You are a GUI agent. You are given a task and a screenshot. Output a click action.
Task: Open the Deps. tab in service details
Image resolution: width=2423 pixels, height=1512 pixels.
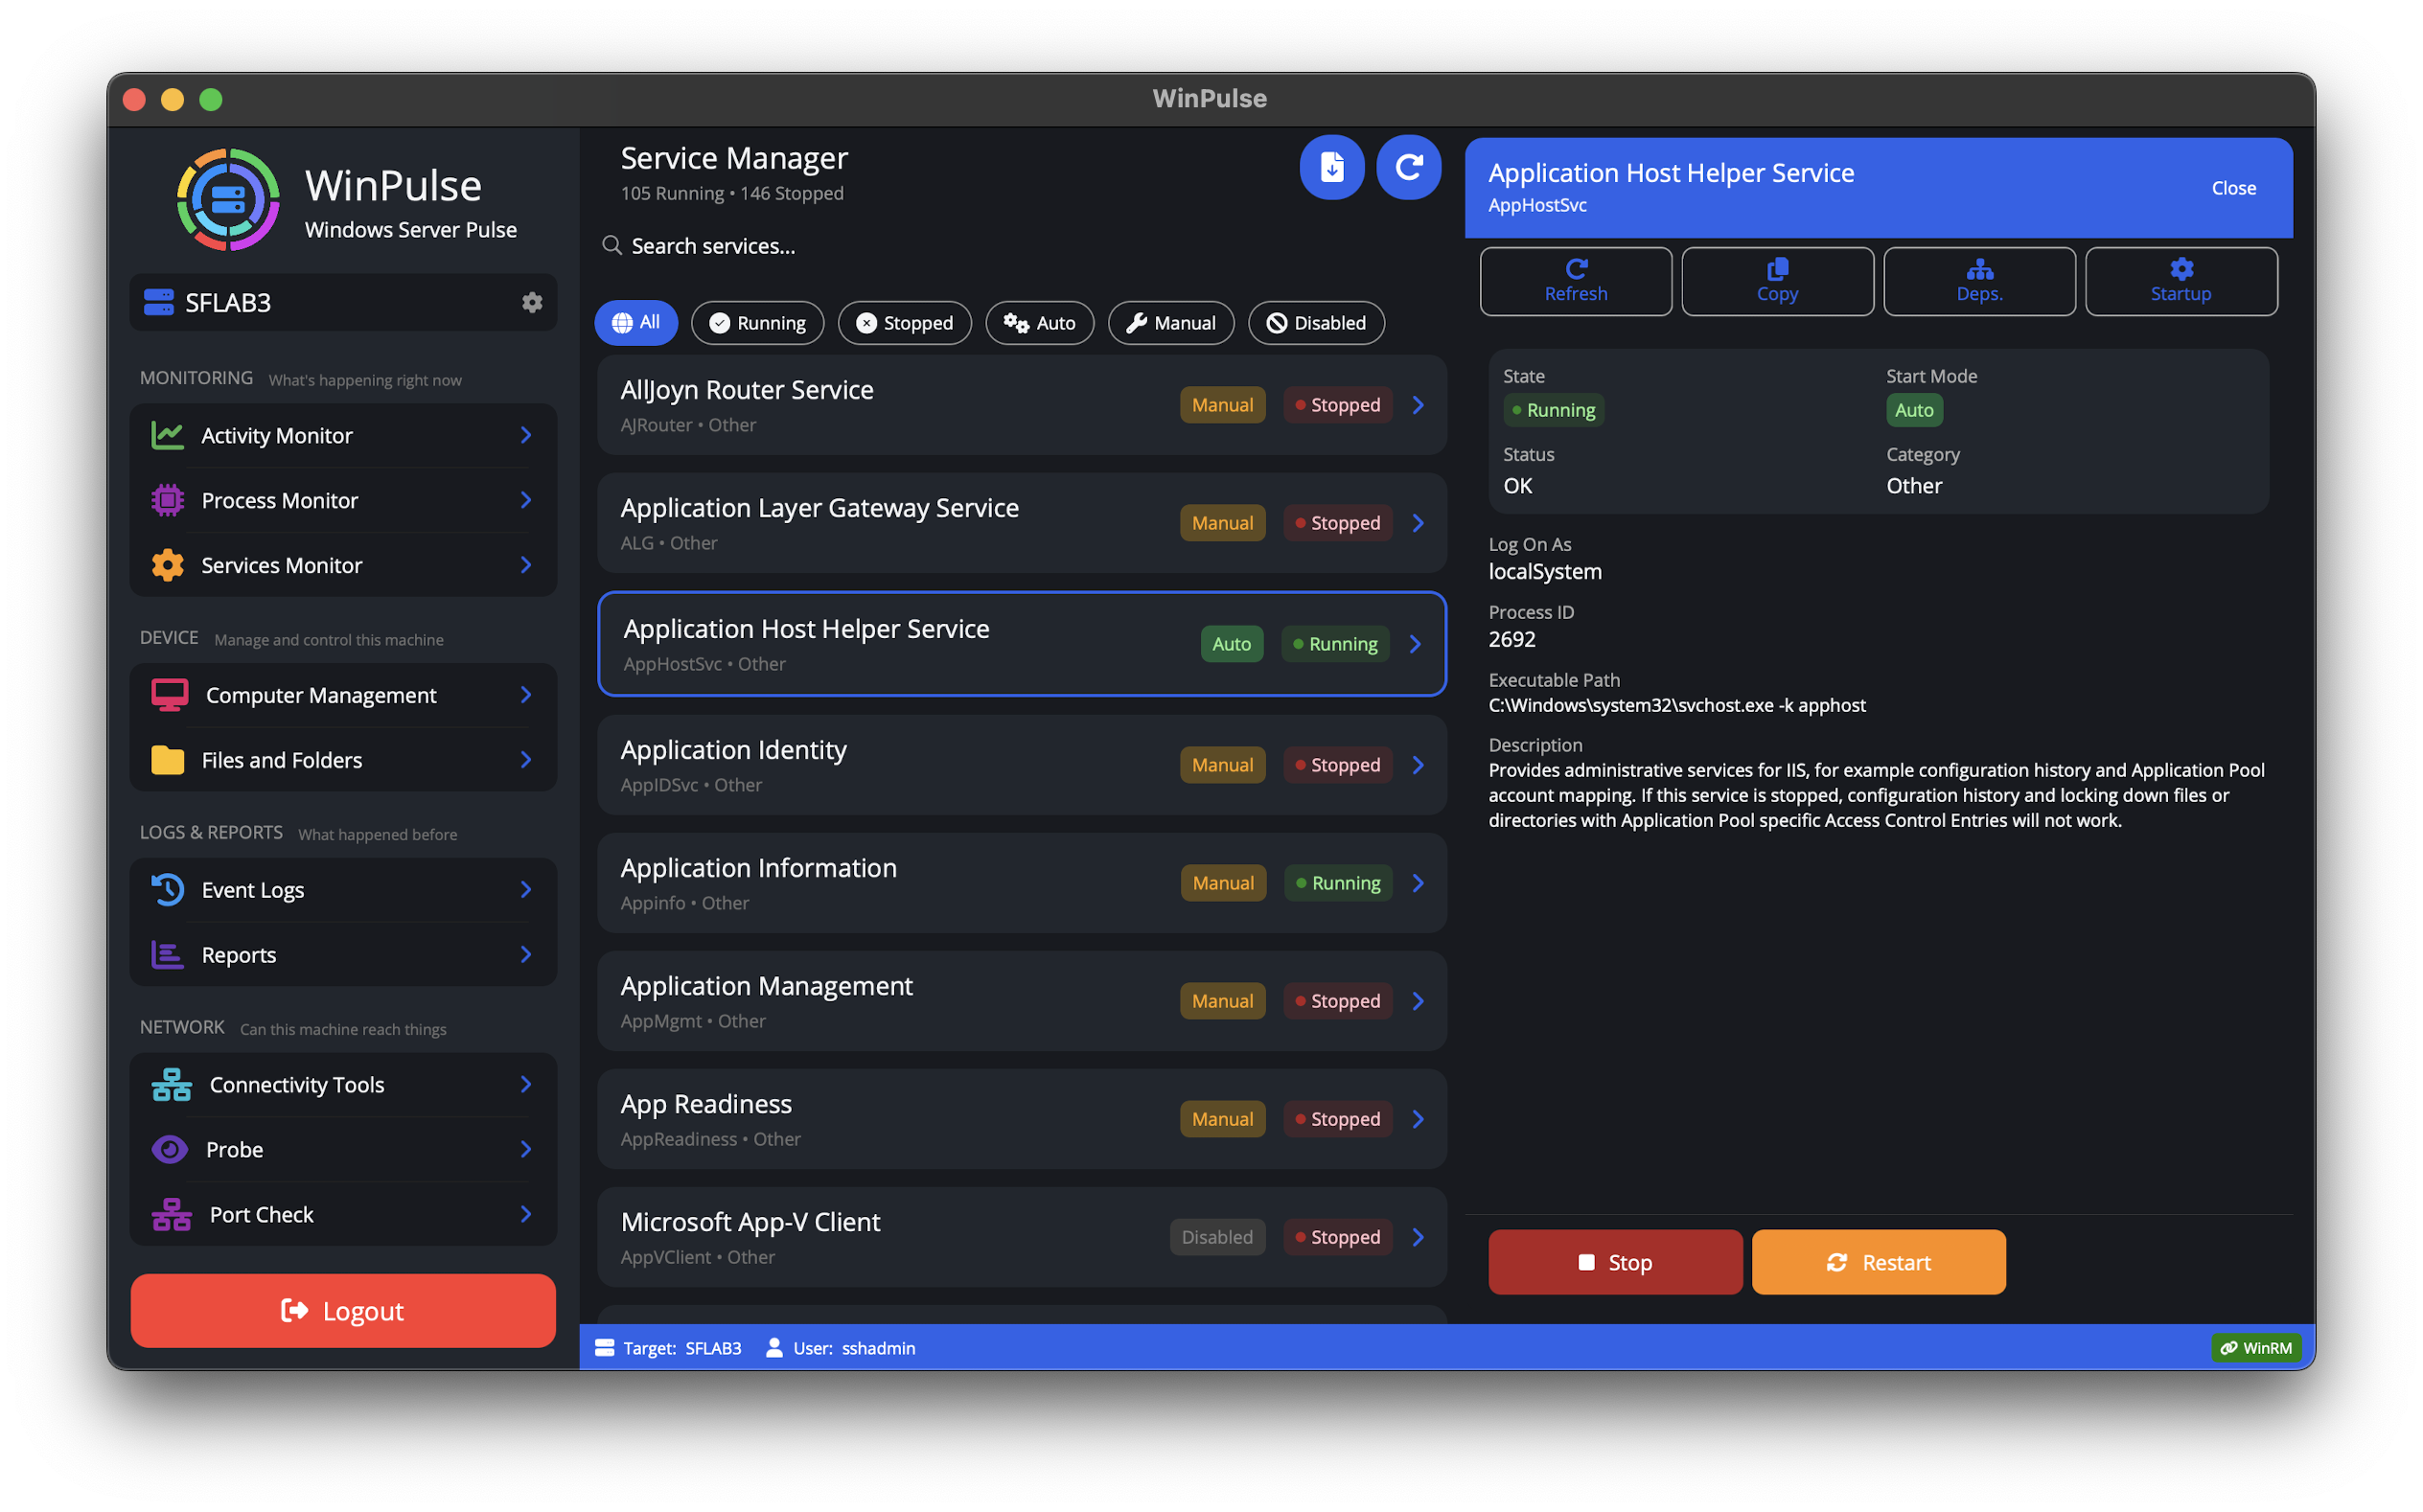coord(1979,281)
